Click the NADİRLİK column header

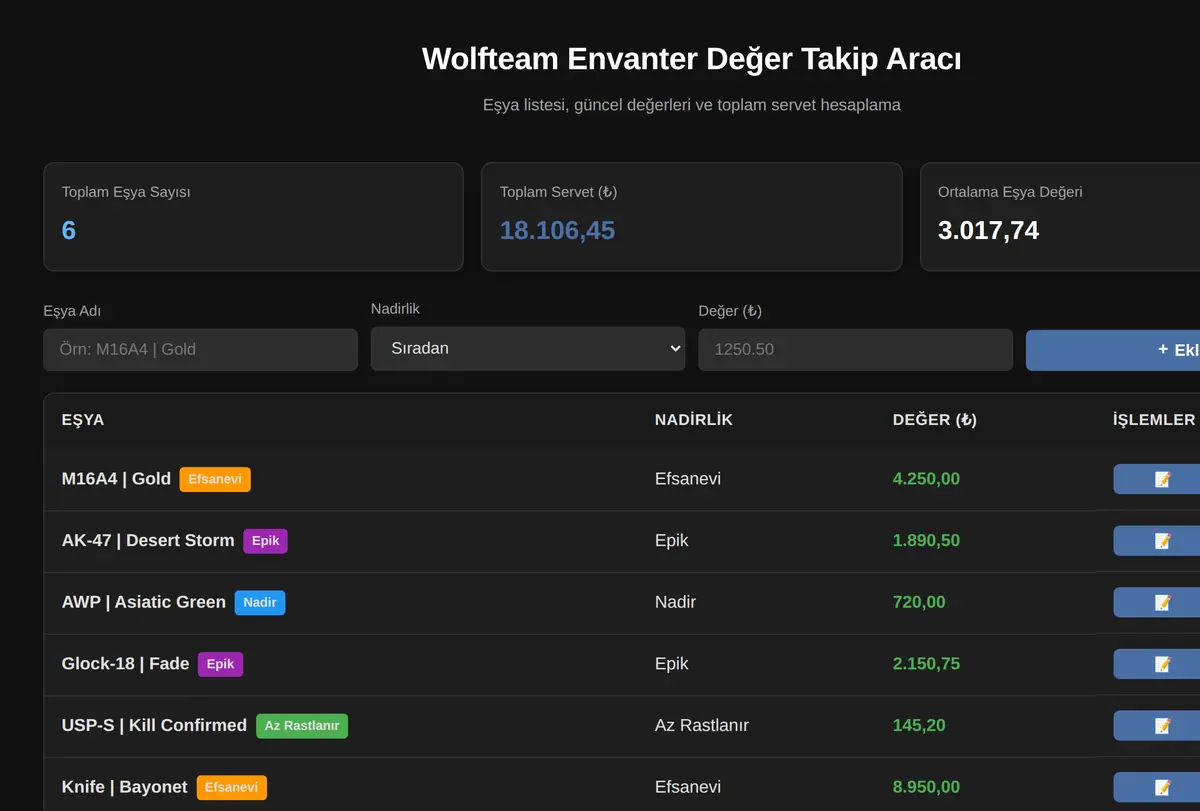[x=694, y=420]
